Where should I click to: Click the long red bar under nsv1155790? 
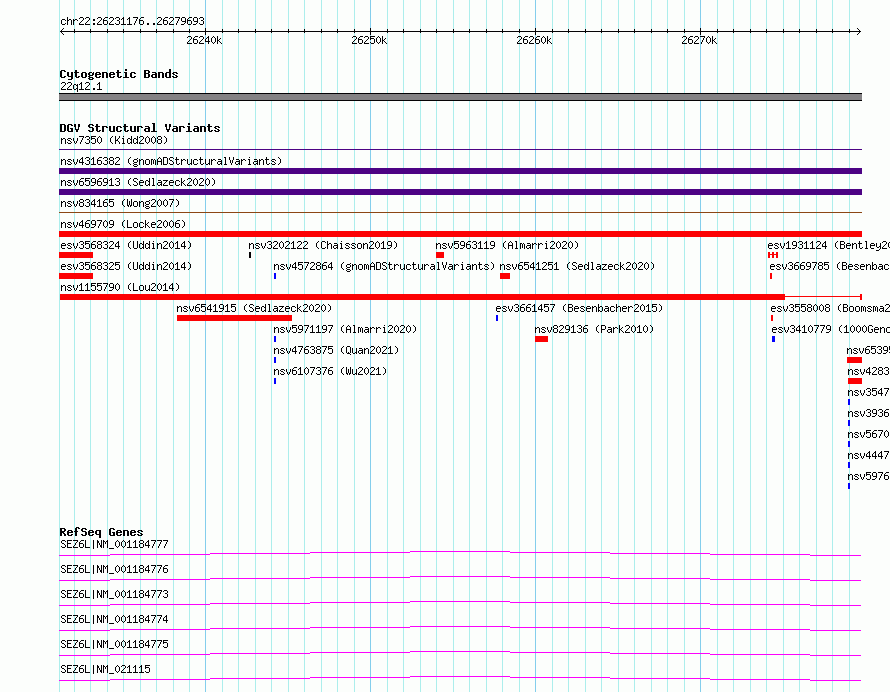coord(422,297)
